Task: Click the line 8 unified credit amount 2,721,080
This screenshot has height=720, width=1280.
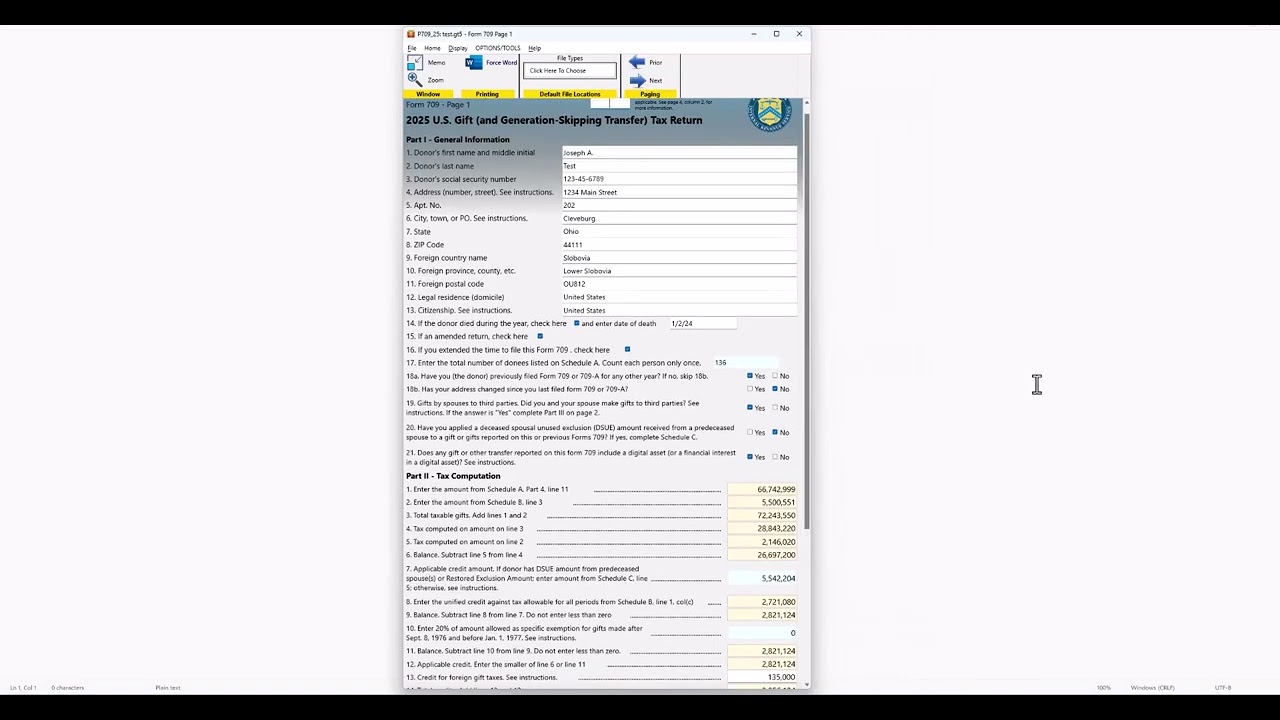Action: [x=762, y=602]
